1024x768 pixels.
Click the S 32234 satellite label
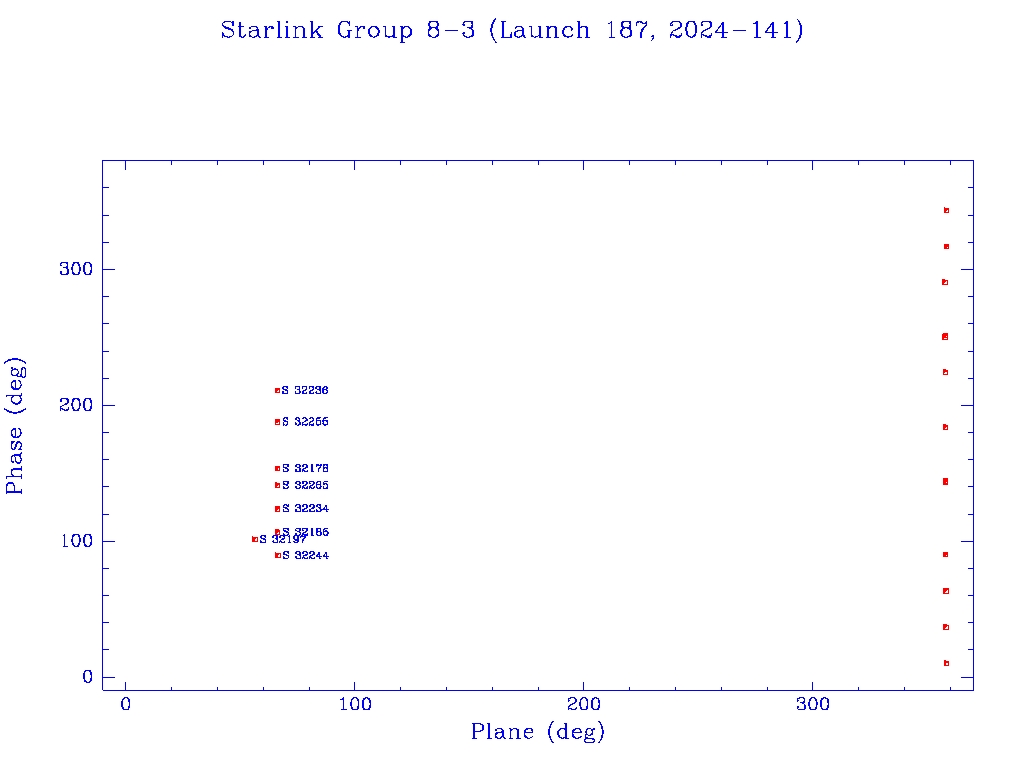(305, 509)
